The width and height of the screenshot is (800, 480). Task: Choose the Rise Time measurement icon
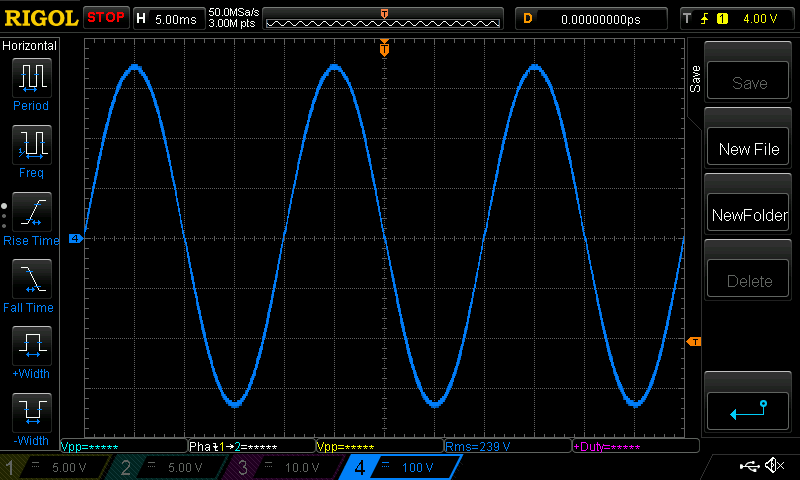[31, 212]
